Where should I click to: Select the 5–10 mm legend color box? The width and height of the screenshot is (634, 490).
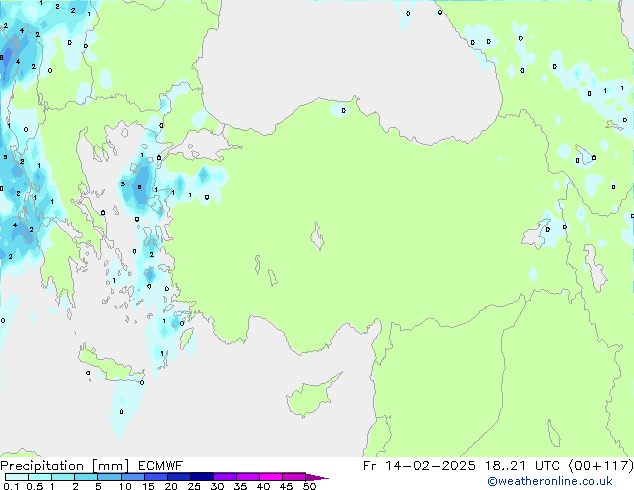pos(109,477)
